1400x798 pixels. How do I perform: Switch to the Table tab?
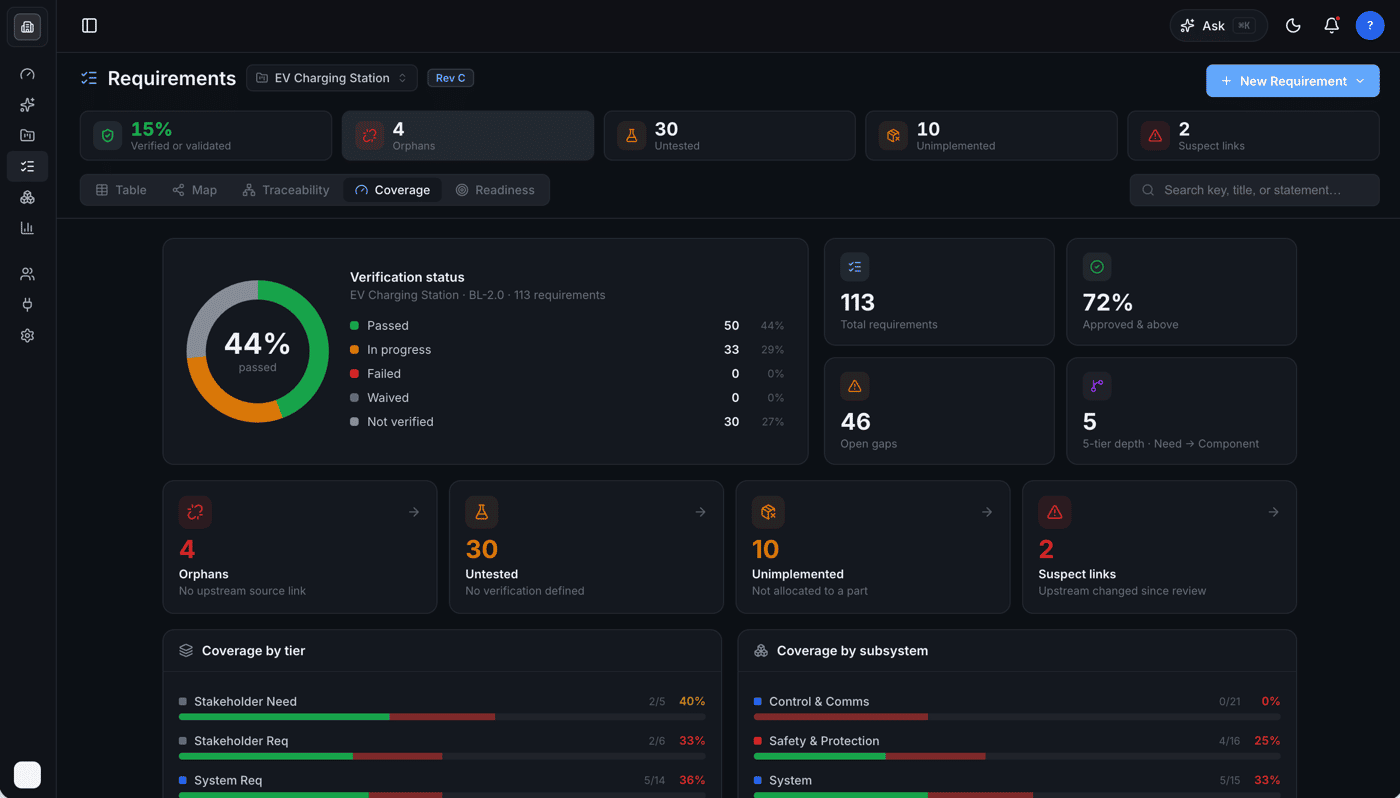click(x=121, y=190)
